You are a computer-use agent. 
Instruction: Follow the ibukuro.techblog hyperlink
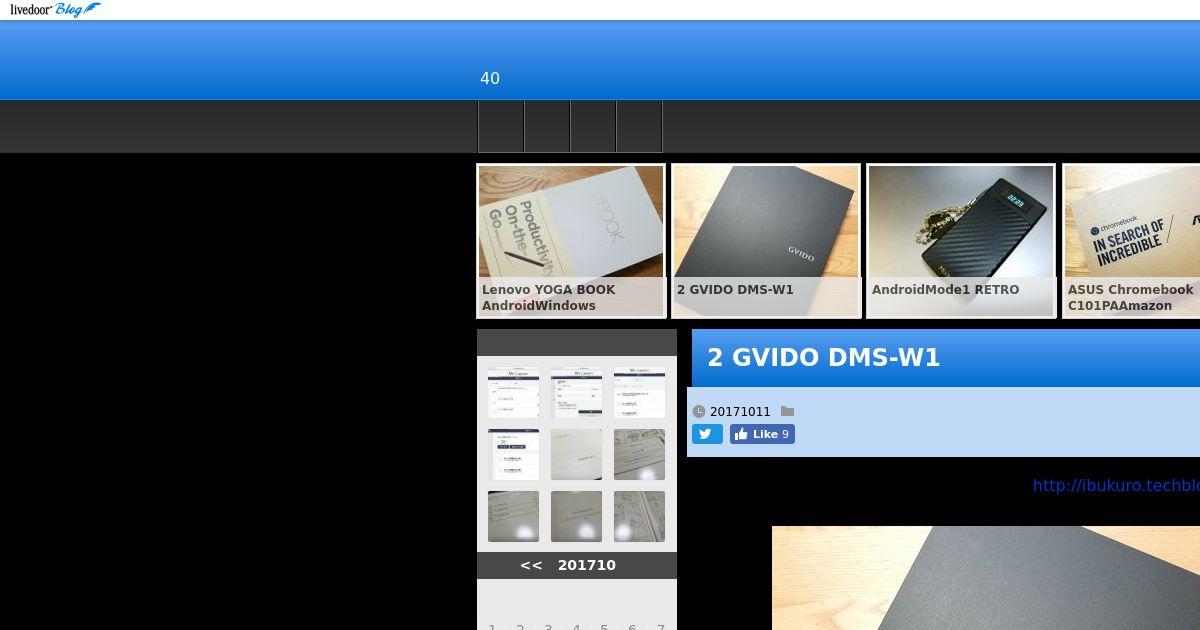1116,485
